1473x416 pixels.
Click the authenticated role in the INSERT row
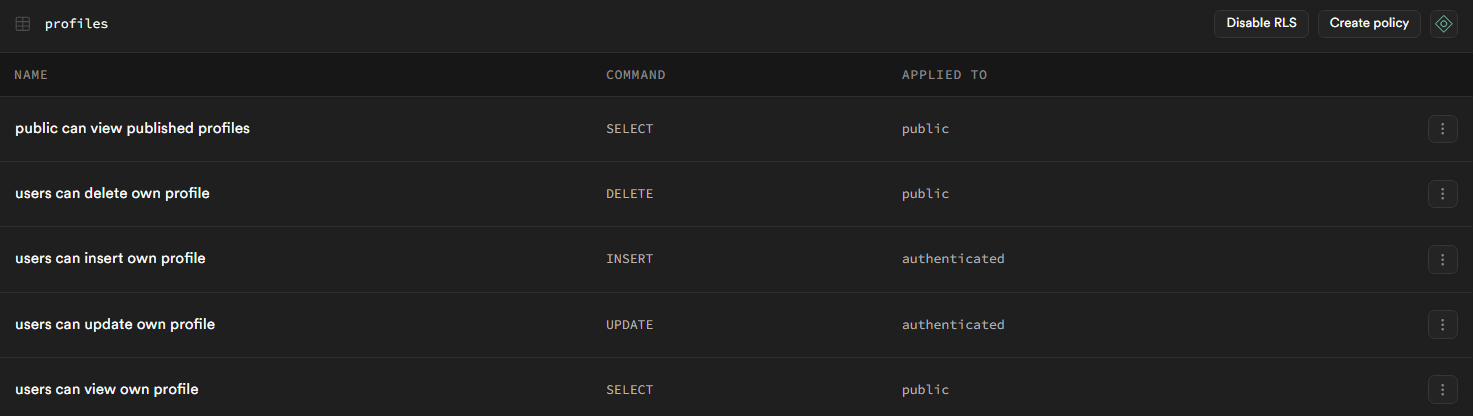pos(953,259)
